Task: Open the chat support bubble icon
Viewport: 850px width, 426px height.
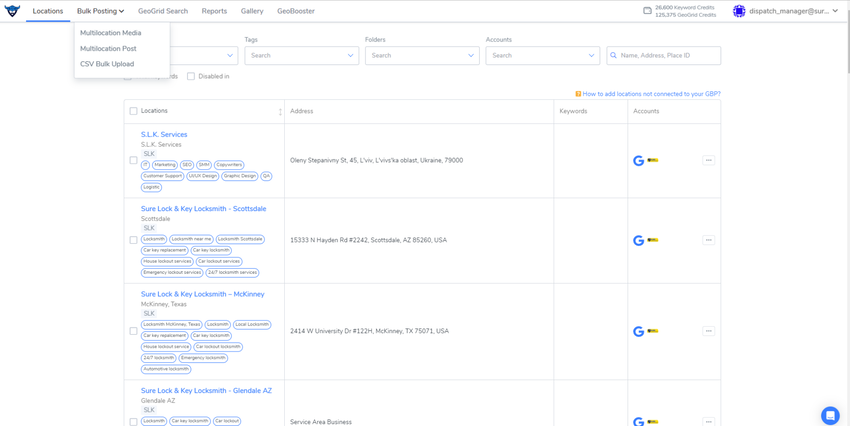Action: [x=830, y=416]
